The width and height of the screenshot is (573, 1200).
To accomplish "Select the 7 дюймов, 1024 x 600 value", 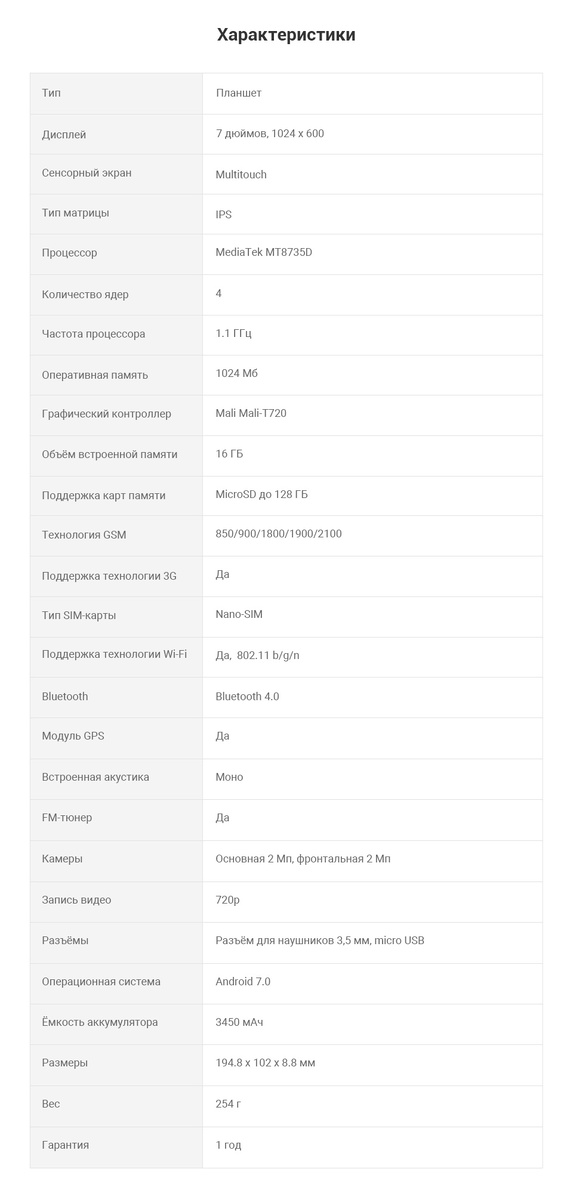I will pyautogui.click(x=270, y=133).
